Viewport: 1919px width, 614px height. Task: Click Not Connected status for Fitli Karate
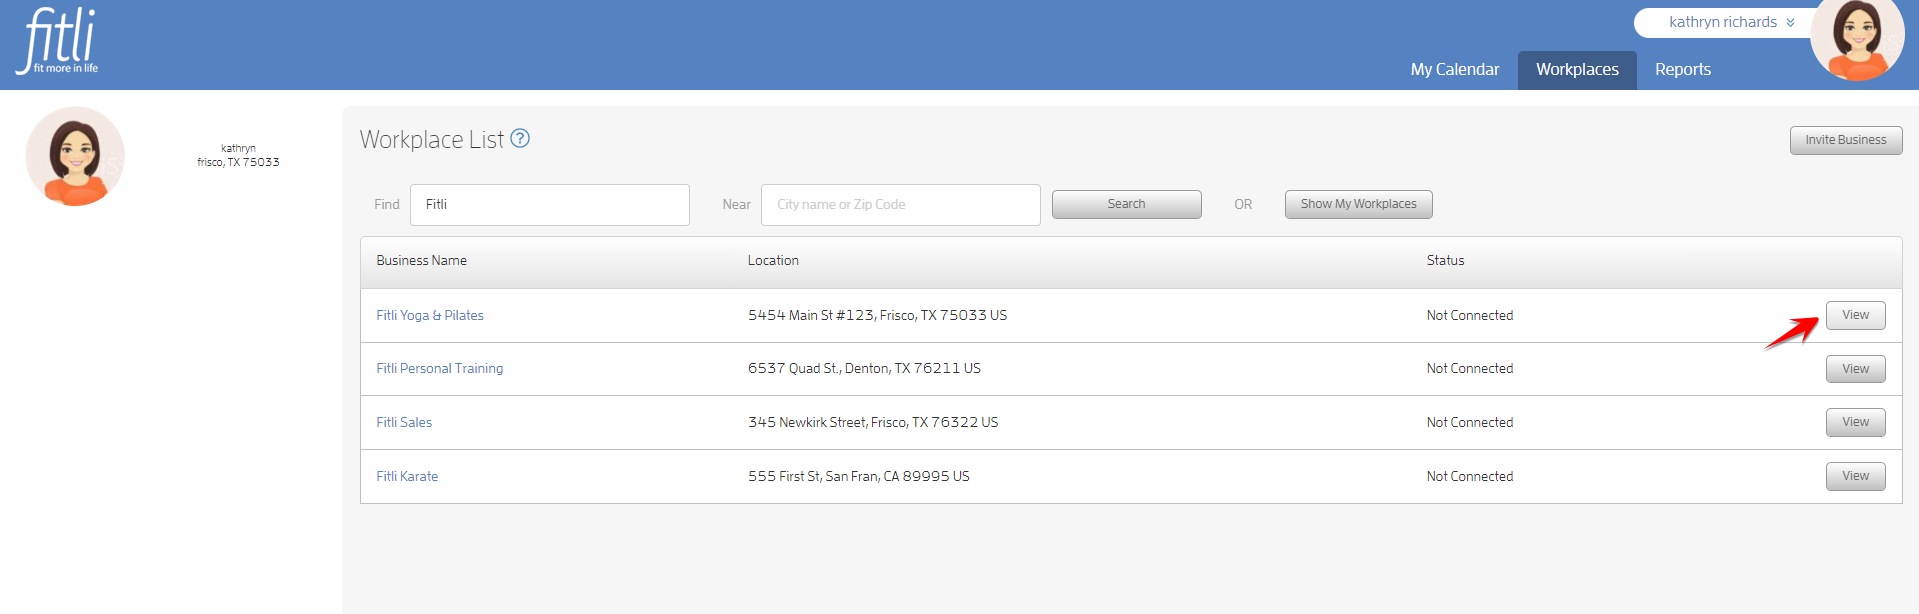point(1470,476)
